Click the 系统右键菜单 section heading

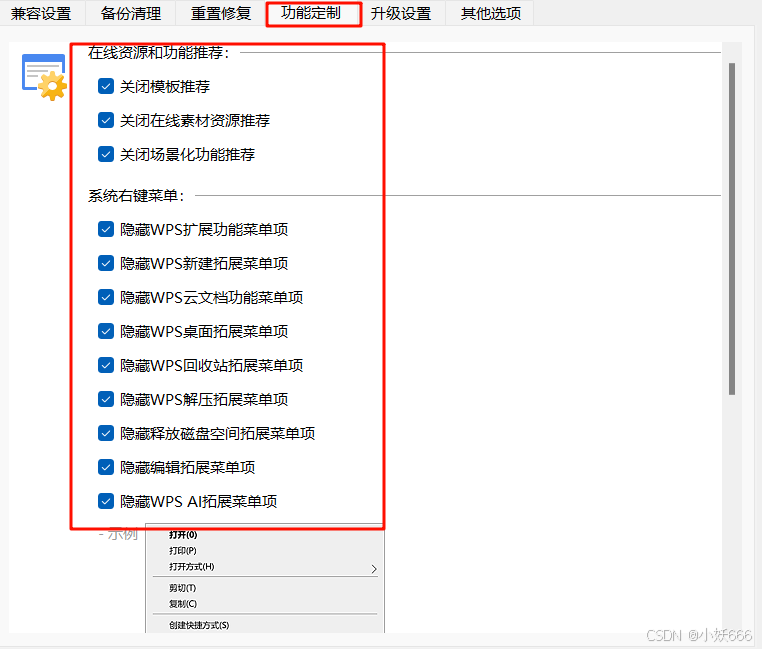[x=136, y=195]
